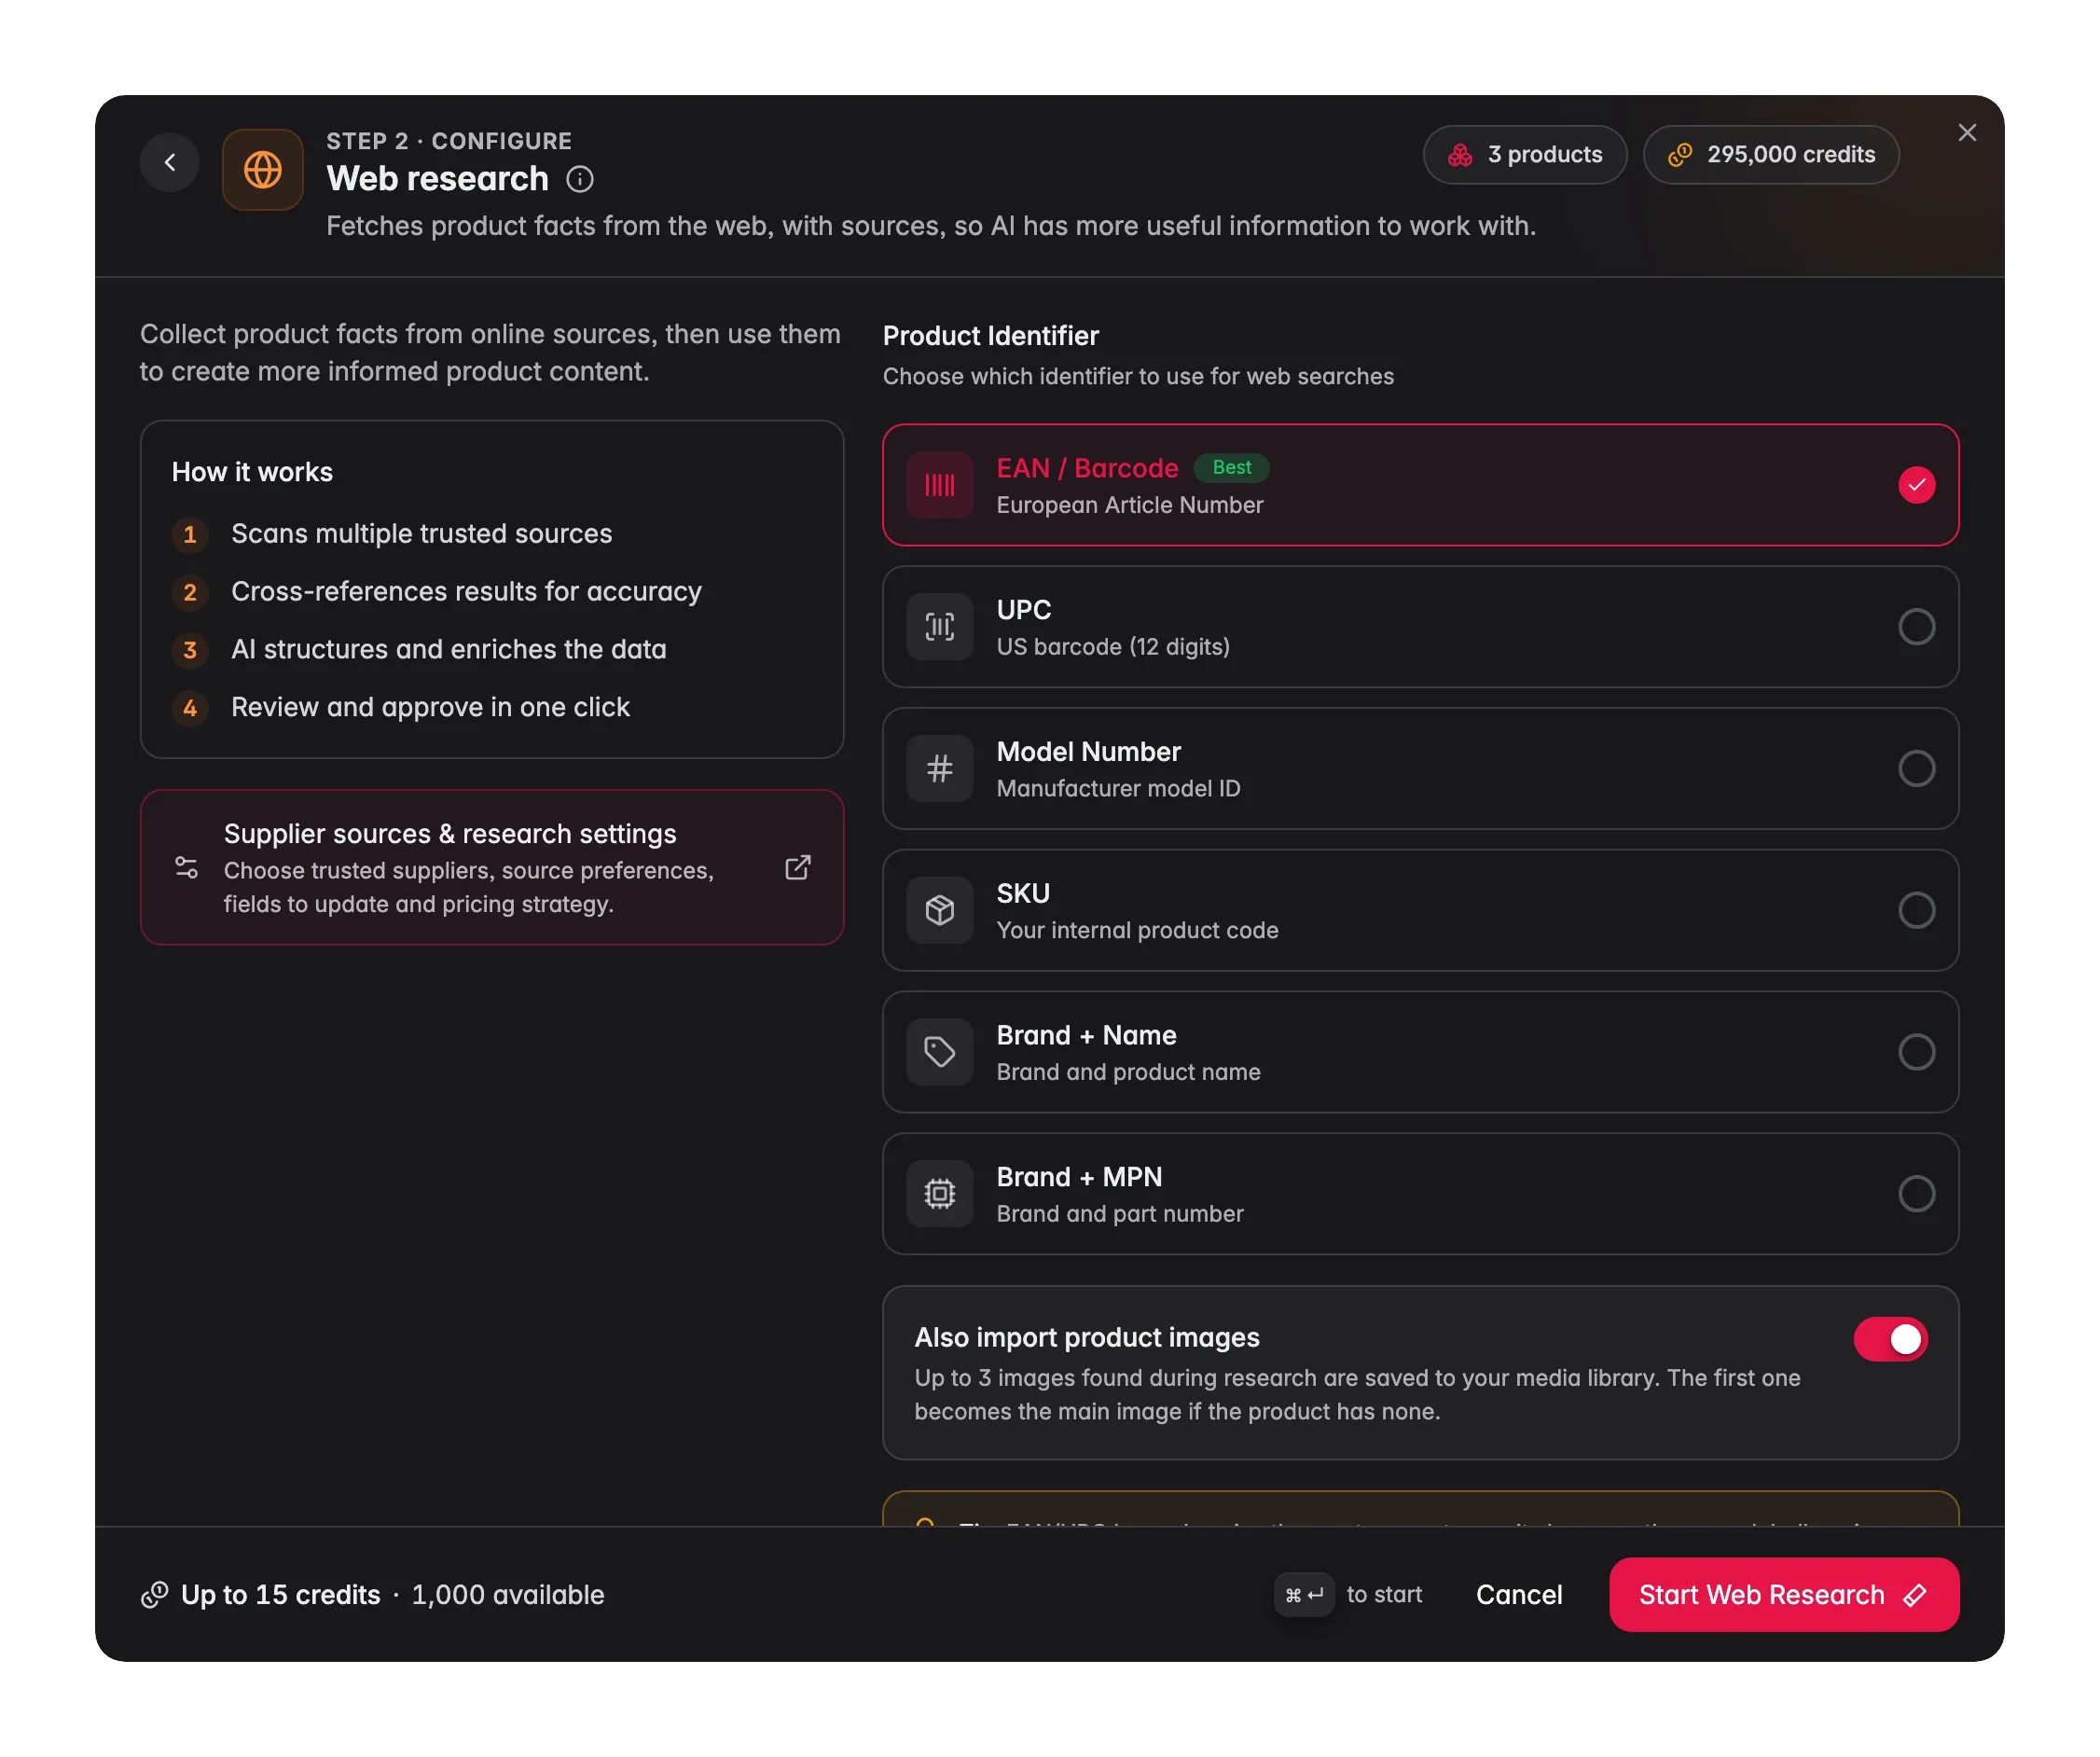Image resolution: width=2100 pixels, height=1757 pixels.
Task: Click the 3 products badge
Action: [1525, 154]
